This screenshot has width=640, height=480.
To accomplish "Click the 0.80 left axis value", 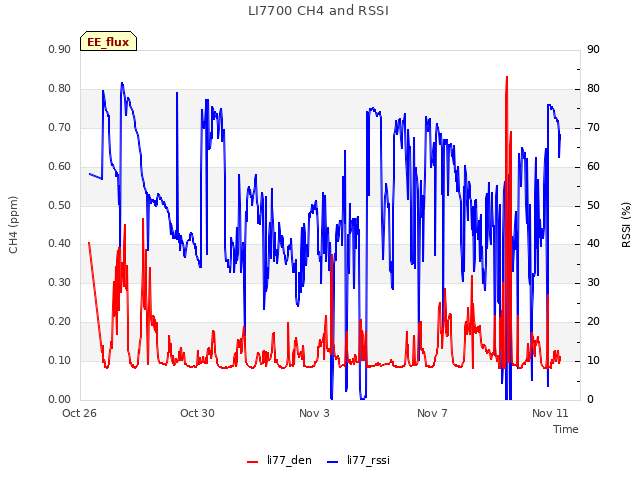I will coord(60,89).
